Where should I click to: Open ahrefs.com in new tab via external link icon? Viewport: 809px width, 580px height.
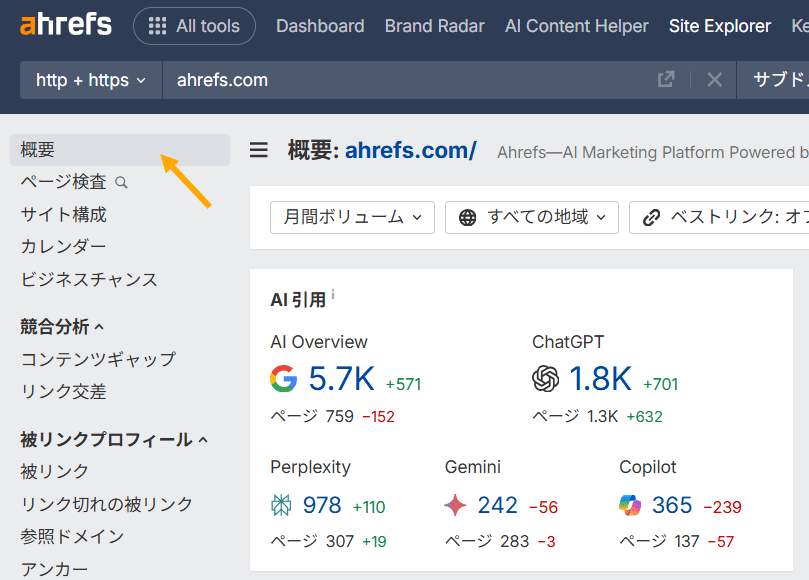(666, 79)
